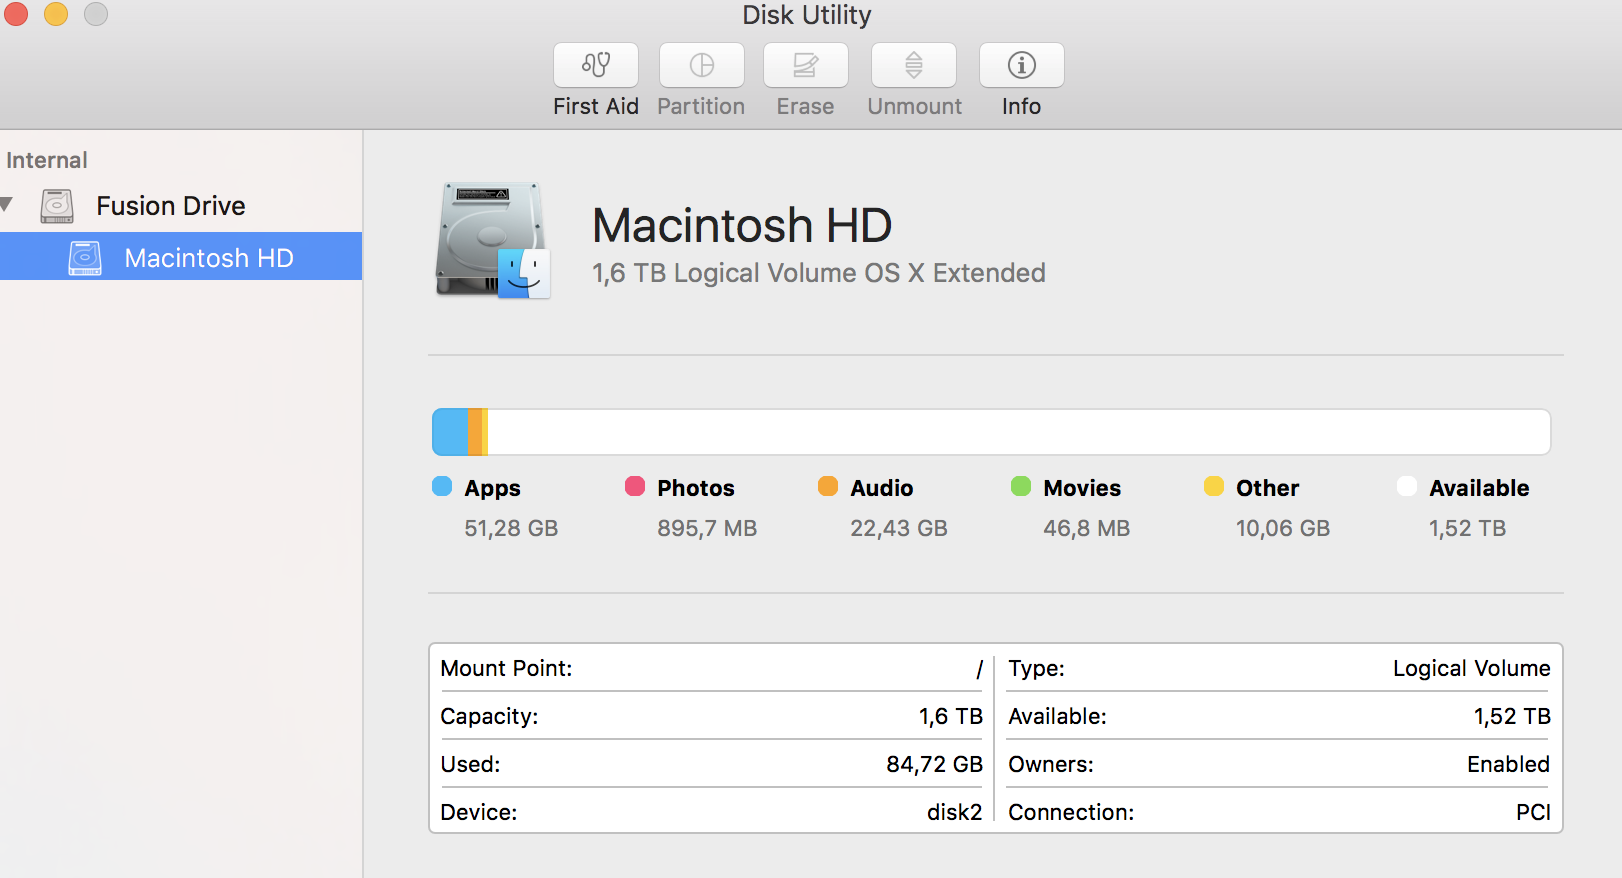Click the 'Type:' label
1622x878 pixels.
(1036, 668)
